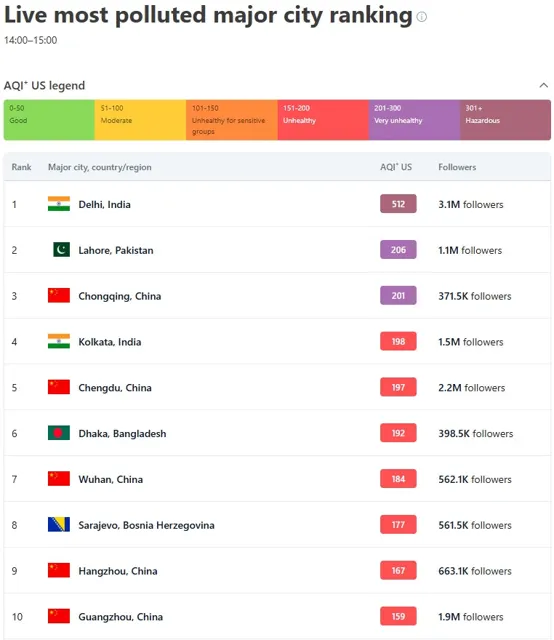Screen dimensions: 554x640
Task: Open the Chongqing, China city link
Action: [x=120, y=296]
